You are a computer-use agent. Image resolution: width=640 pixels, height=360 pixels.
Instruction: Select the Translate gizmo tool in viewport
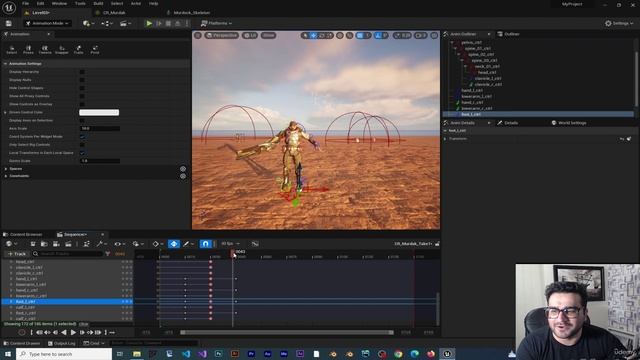pyautogui.click(x=313, y=36)
